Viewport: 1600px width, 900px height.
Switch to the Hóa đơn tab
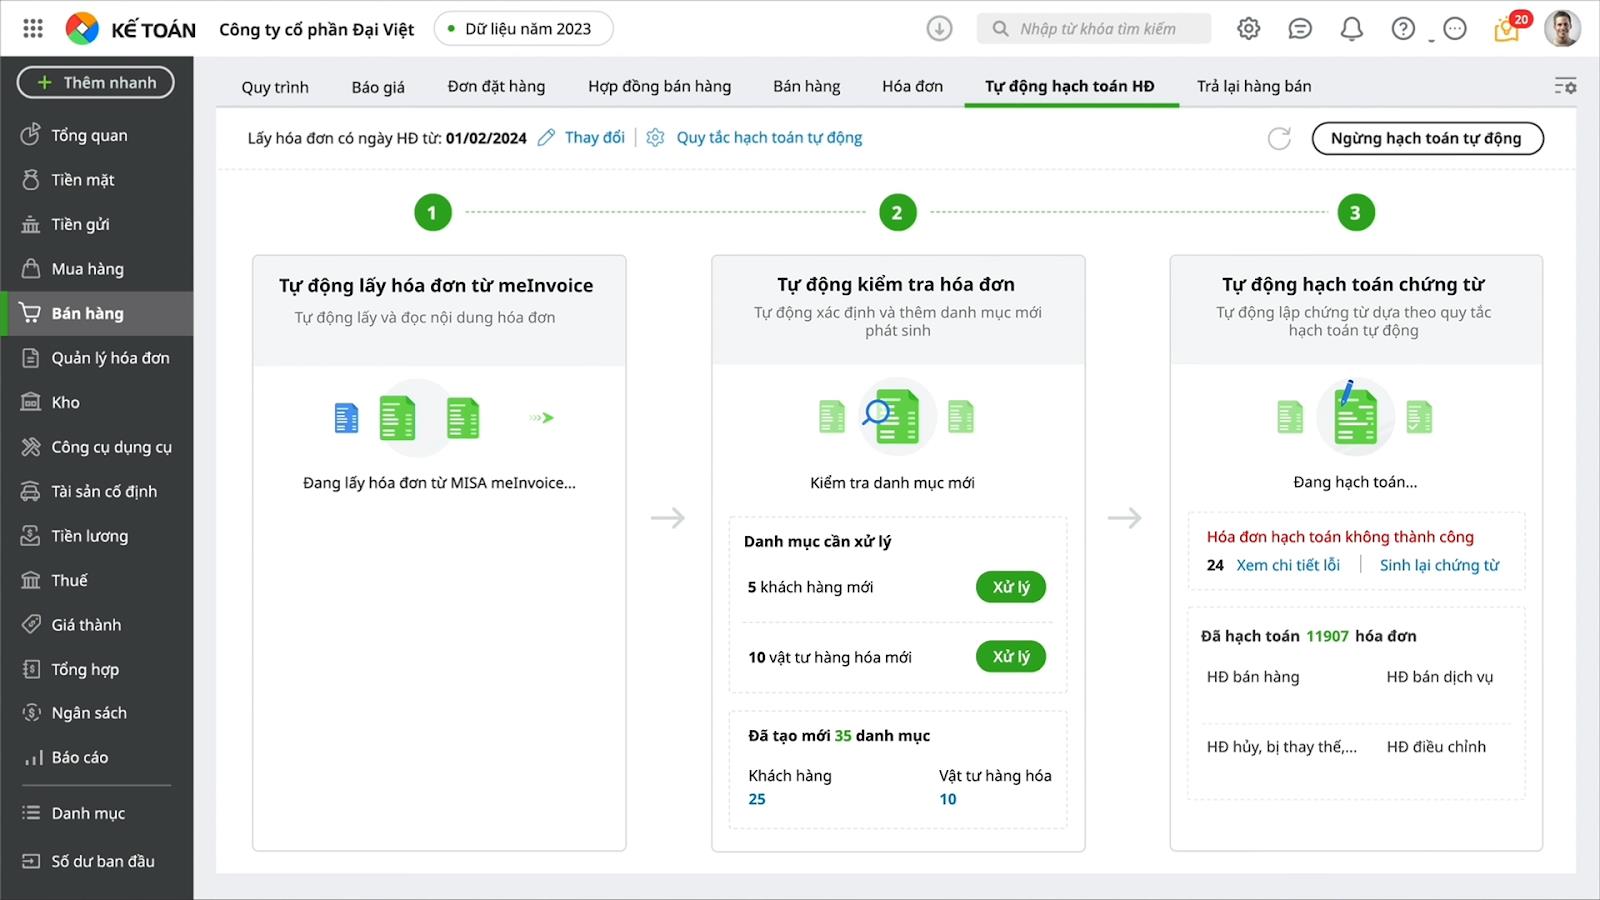coord(912,86)
